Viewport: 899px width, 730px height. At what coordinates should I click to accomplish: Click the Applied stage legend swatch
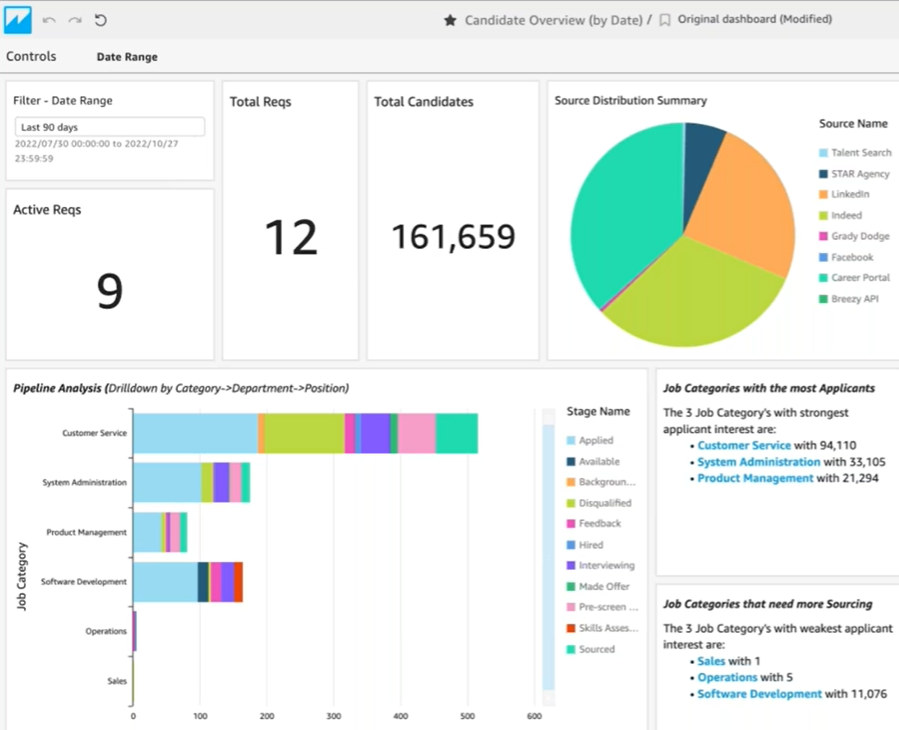point(570,440)
